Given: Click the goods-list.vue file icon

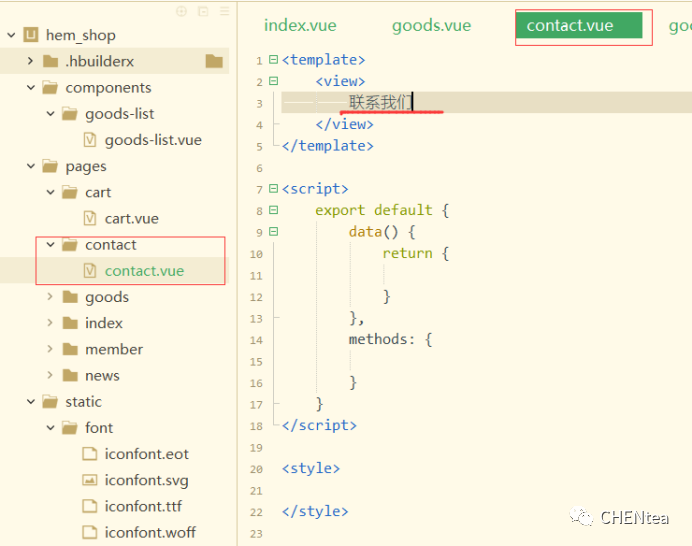Looking at the screenshot, I should 90,140.
